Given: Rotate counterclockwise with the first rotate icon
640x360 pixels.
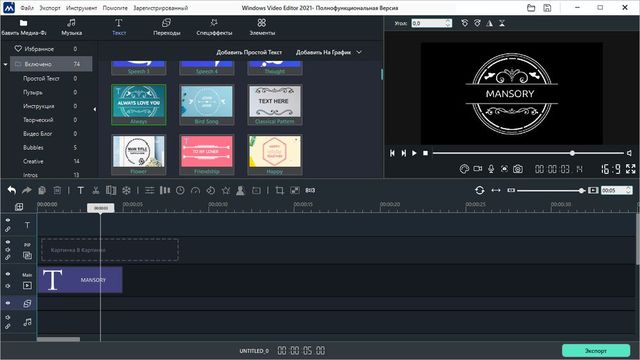Looking at the screenshot, I should click(x=464, y=23).
